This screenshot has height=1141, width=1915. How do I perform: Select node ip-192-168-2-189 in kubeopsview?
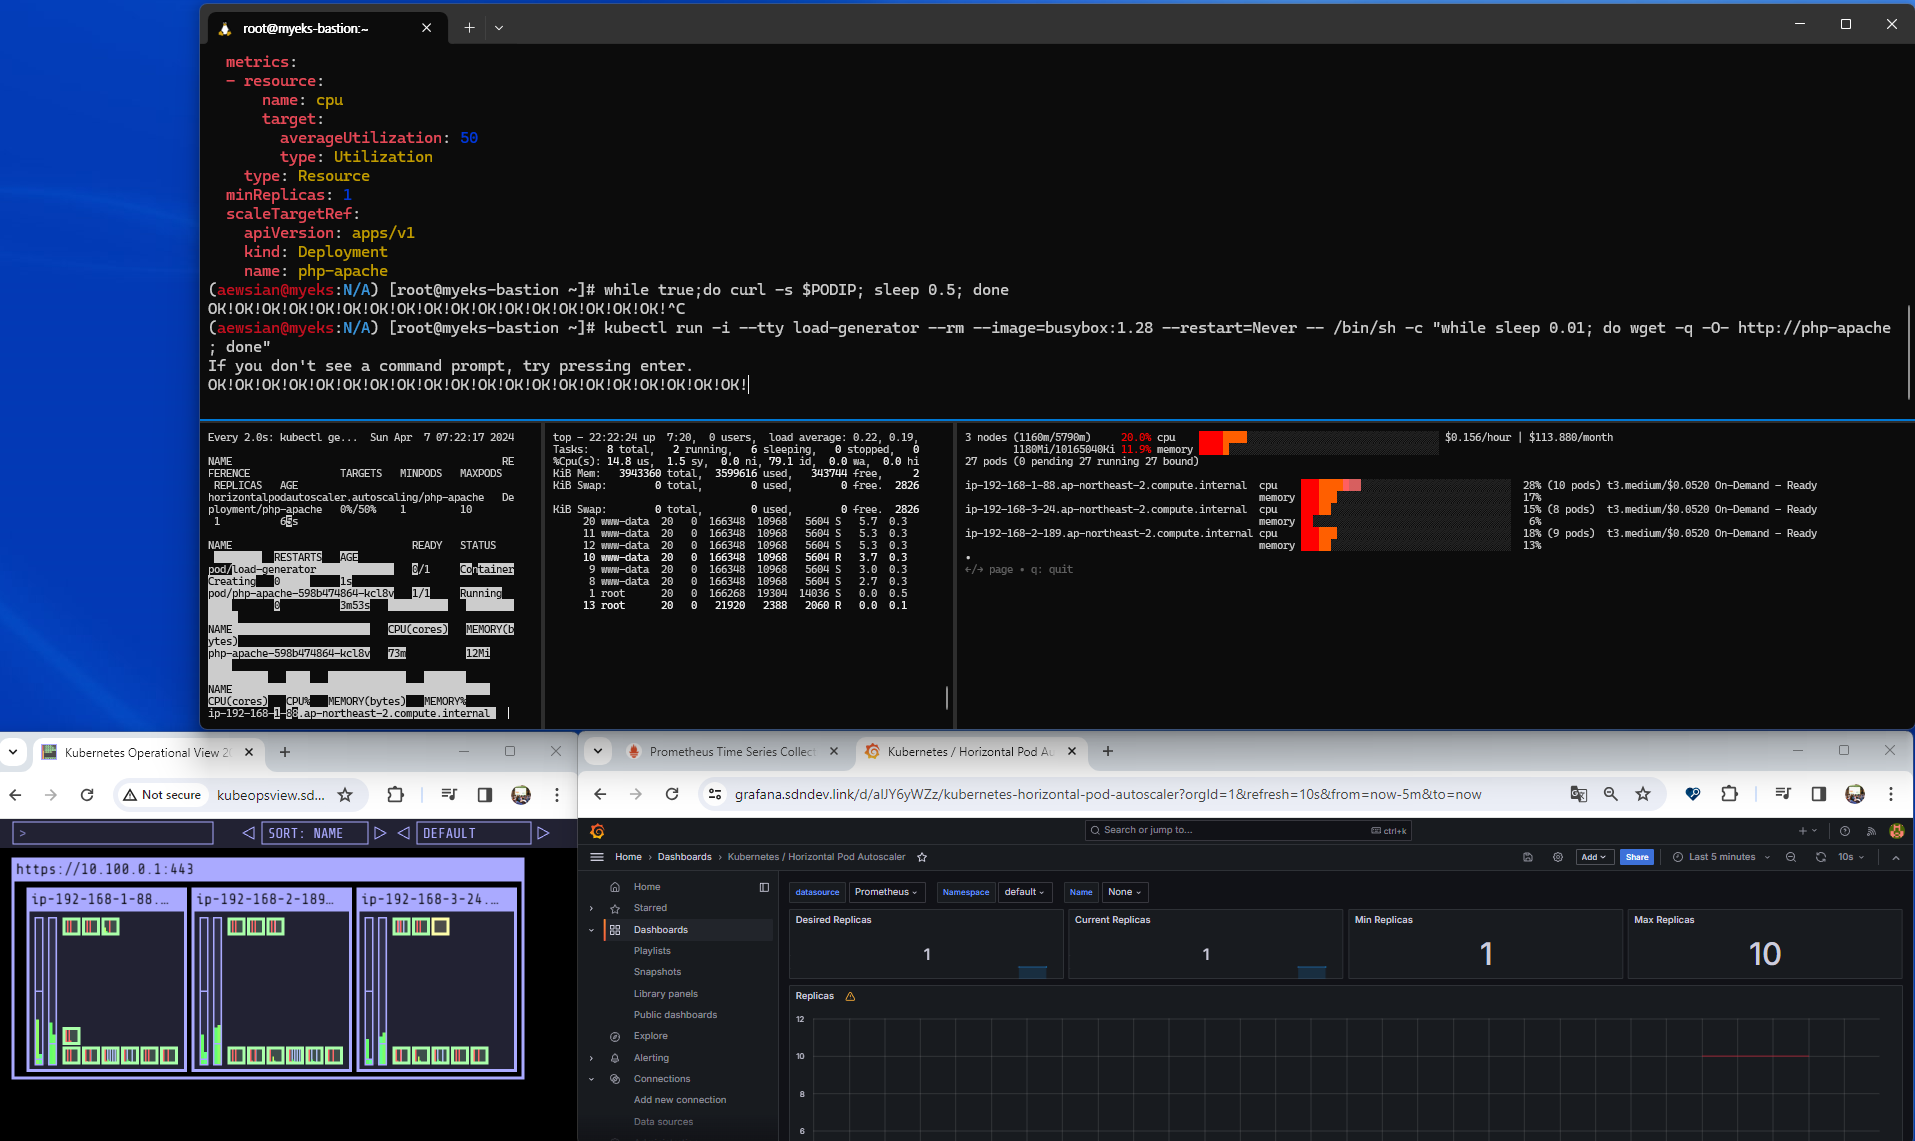[x=271, y=980]
